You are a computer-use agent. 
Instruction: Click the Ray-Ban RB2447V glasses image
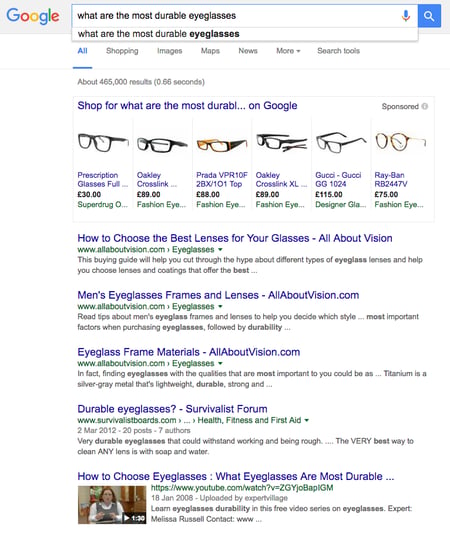[x=401, y=142]
